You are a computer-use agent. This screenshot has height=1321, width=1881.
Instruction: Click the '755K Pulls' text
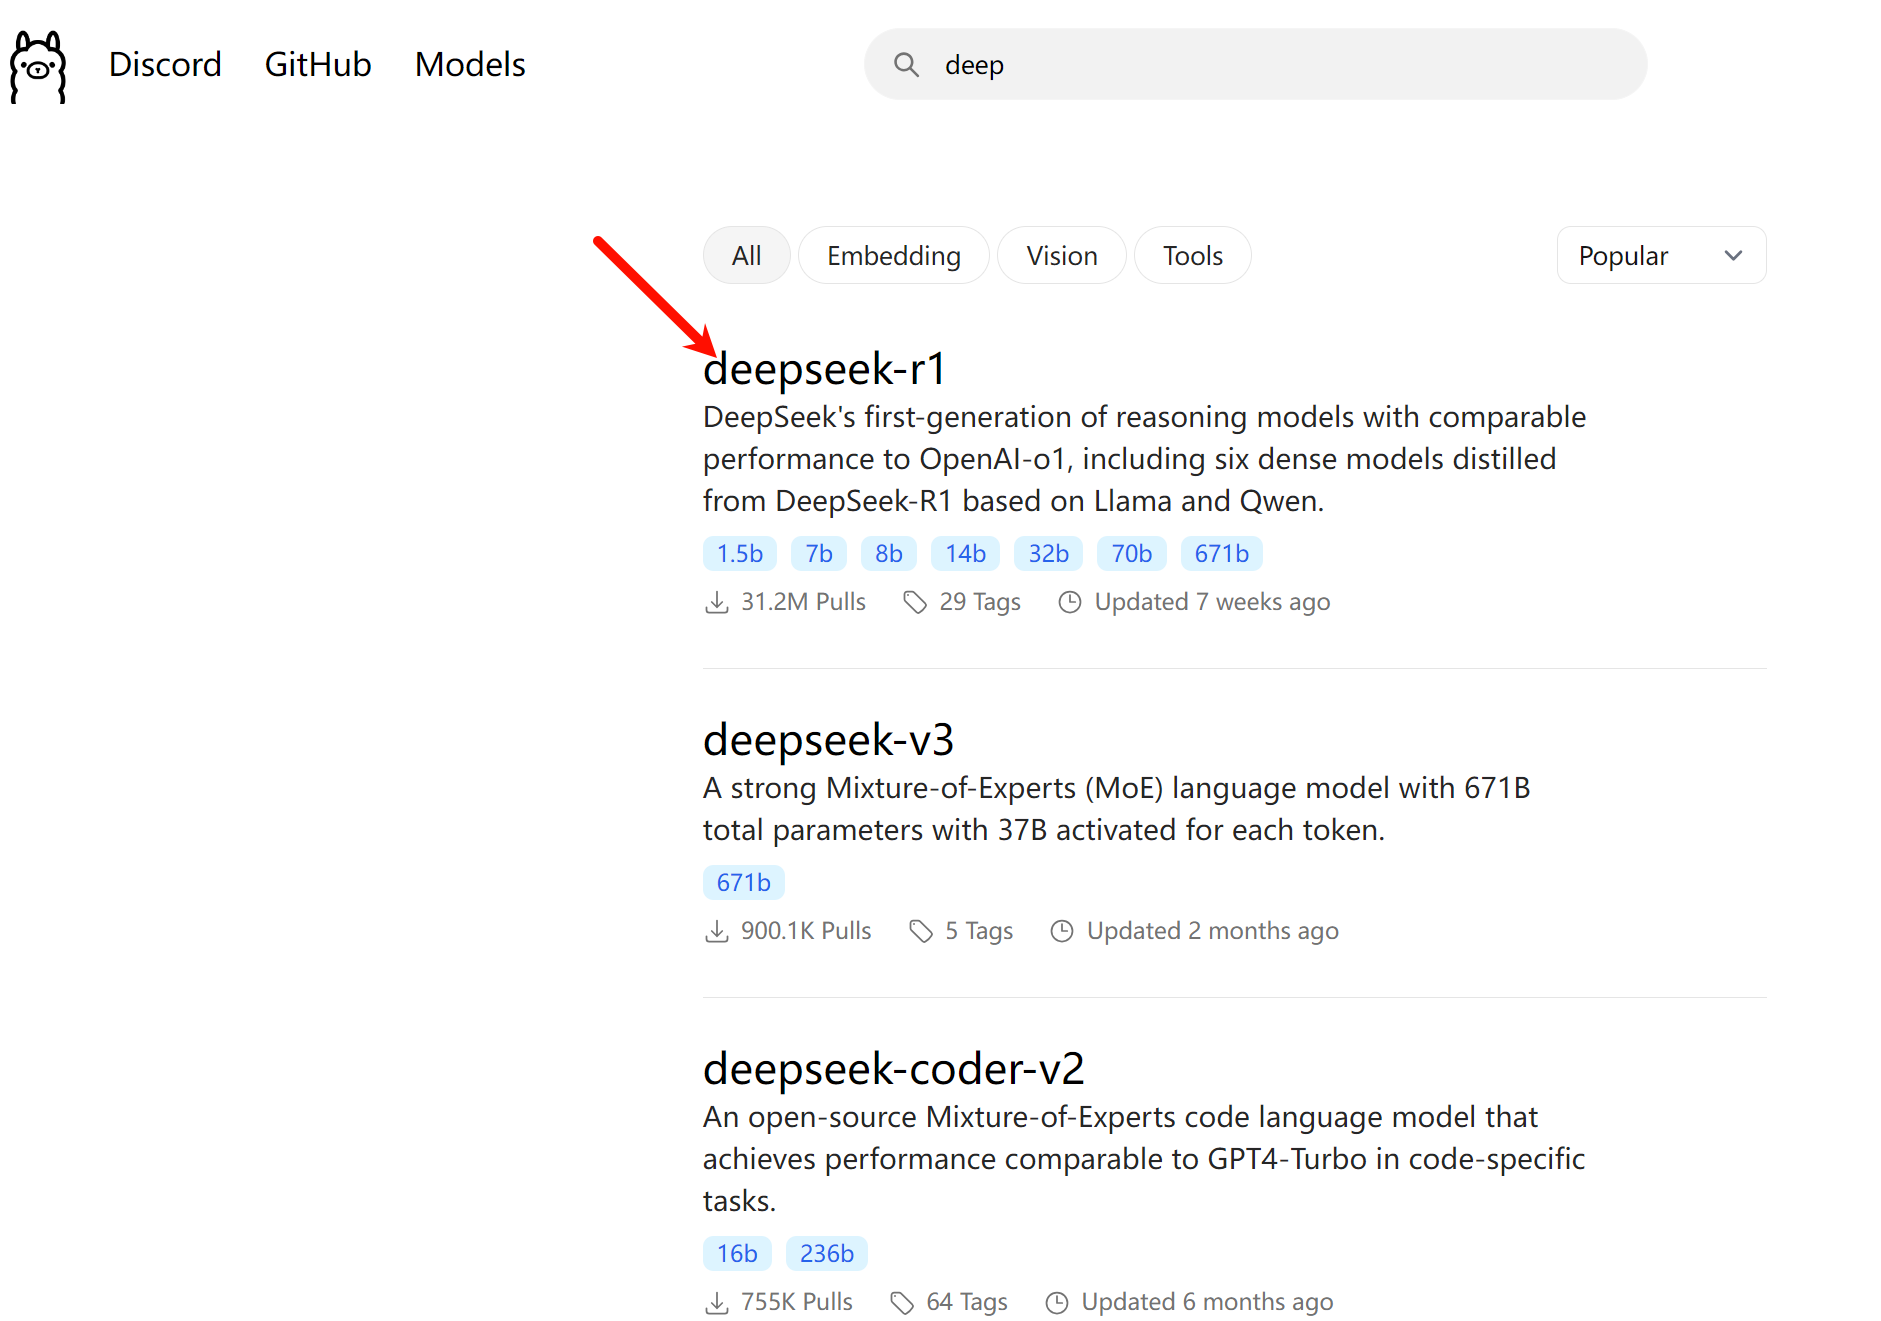pyautogui.click(x=797, y=1302)
